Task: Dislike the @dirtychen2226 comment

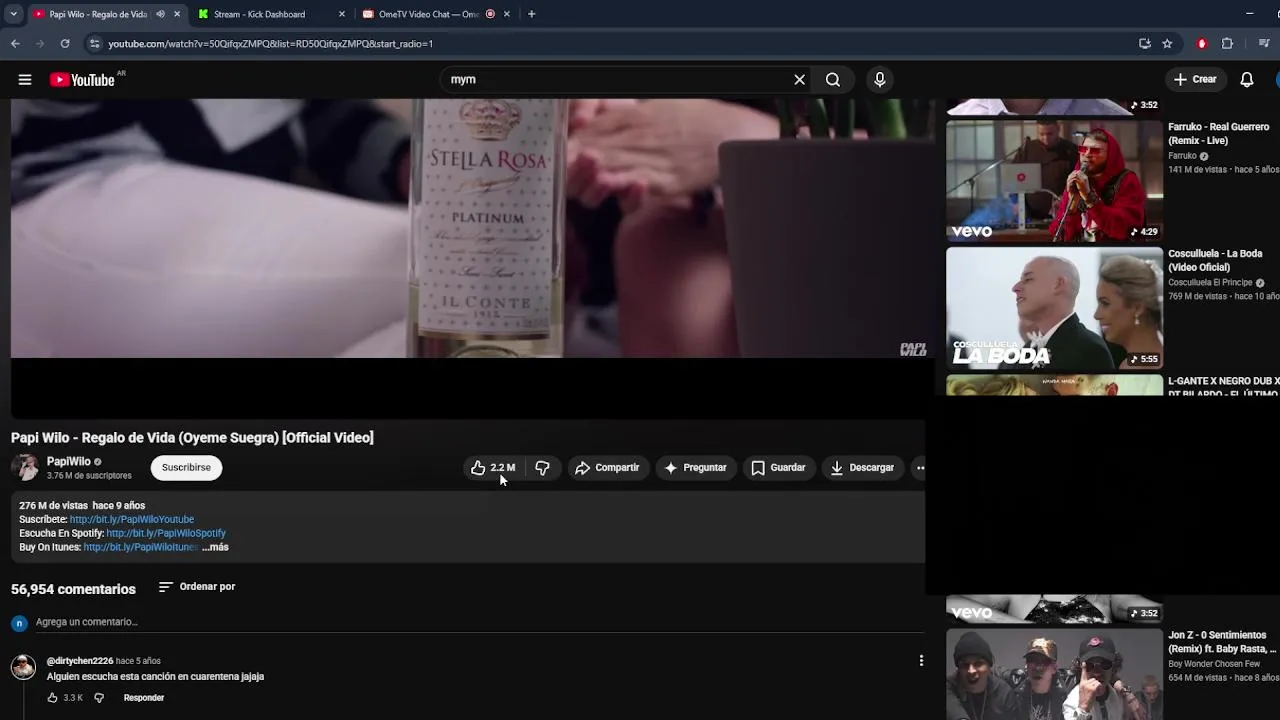Action: coord(99,698)
